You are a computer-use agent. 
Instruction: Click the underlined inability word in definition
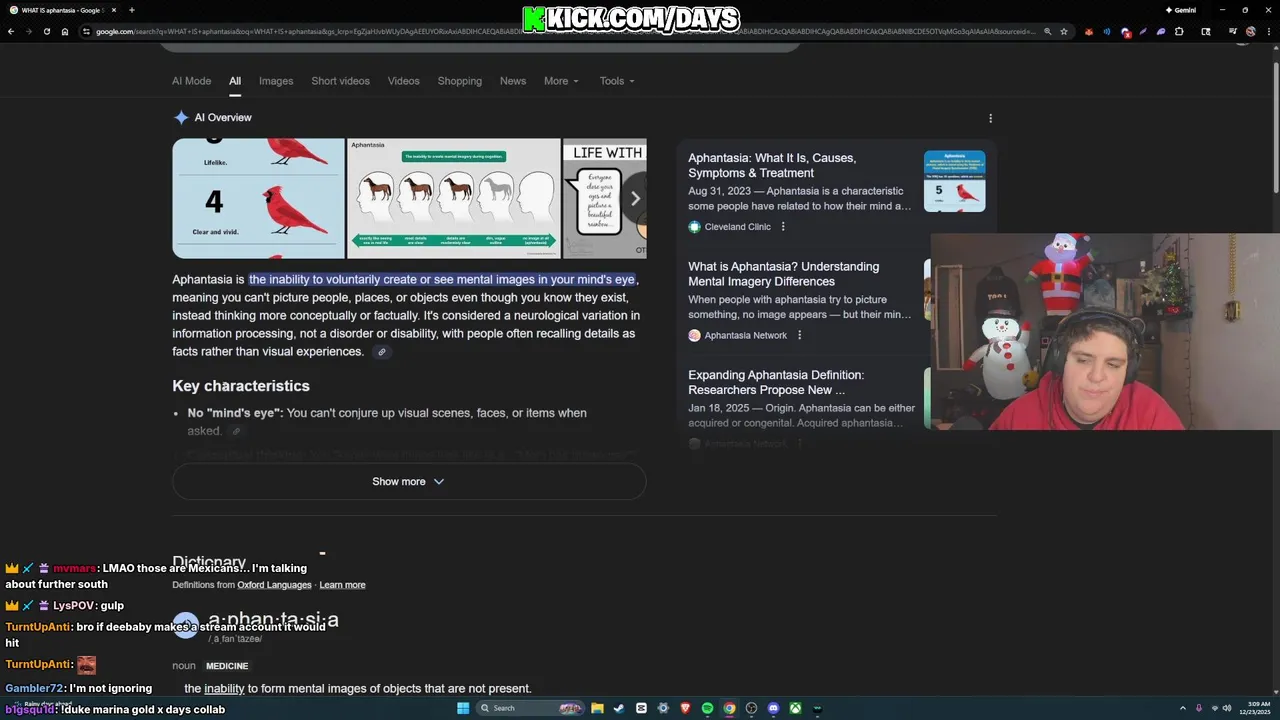pyautogui.click(x=224, y=688)
